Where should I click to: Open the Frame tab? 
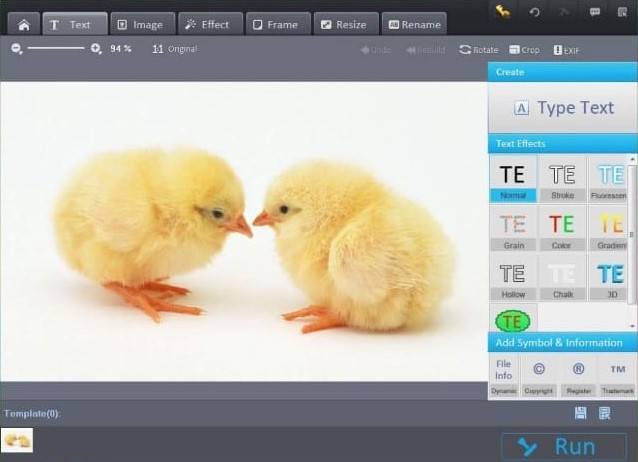click(278, 24)
